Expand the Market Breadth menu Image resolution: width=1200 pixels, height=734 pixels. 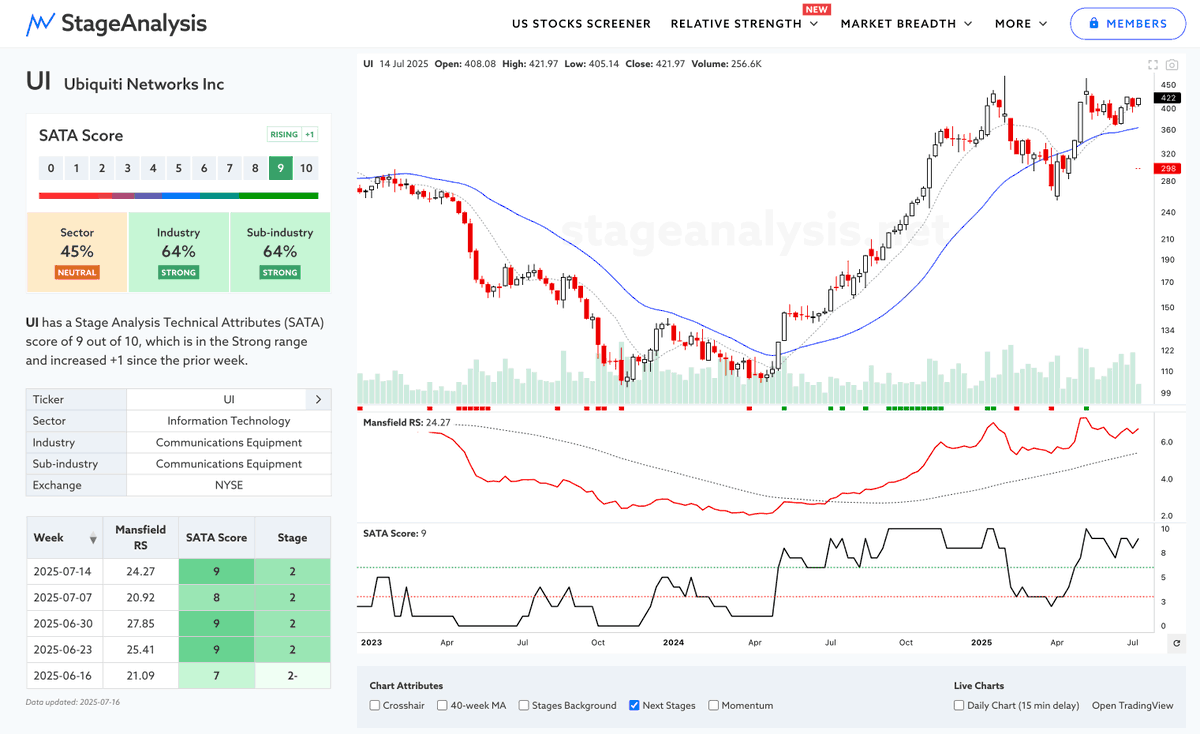click(907, 23)
